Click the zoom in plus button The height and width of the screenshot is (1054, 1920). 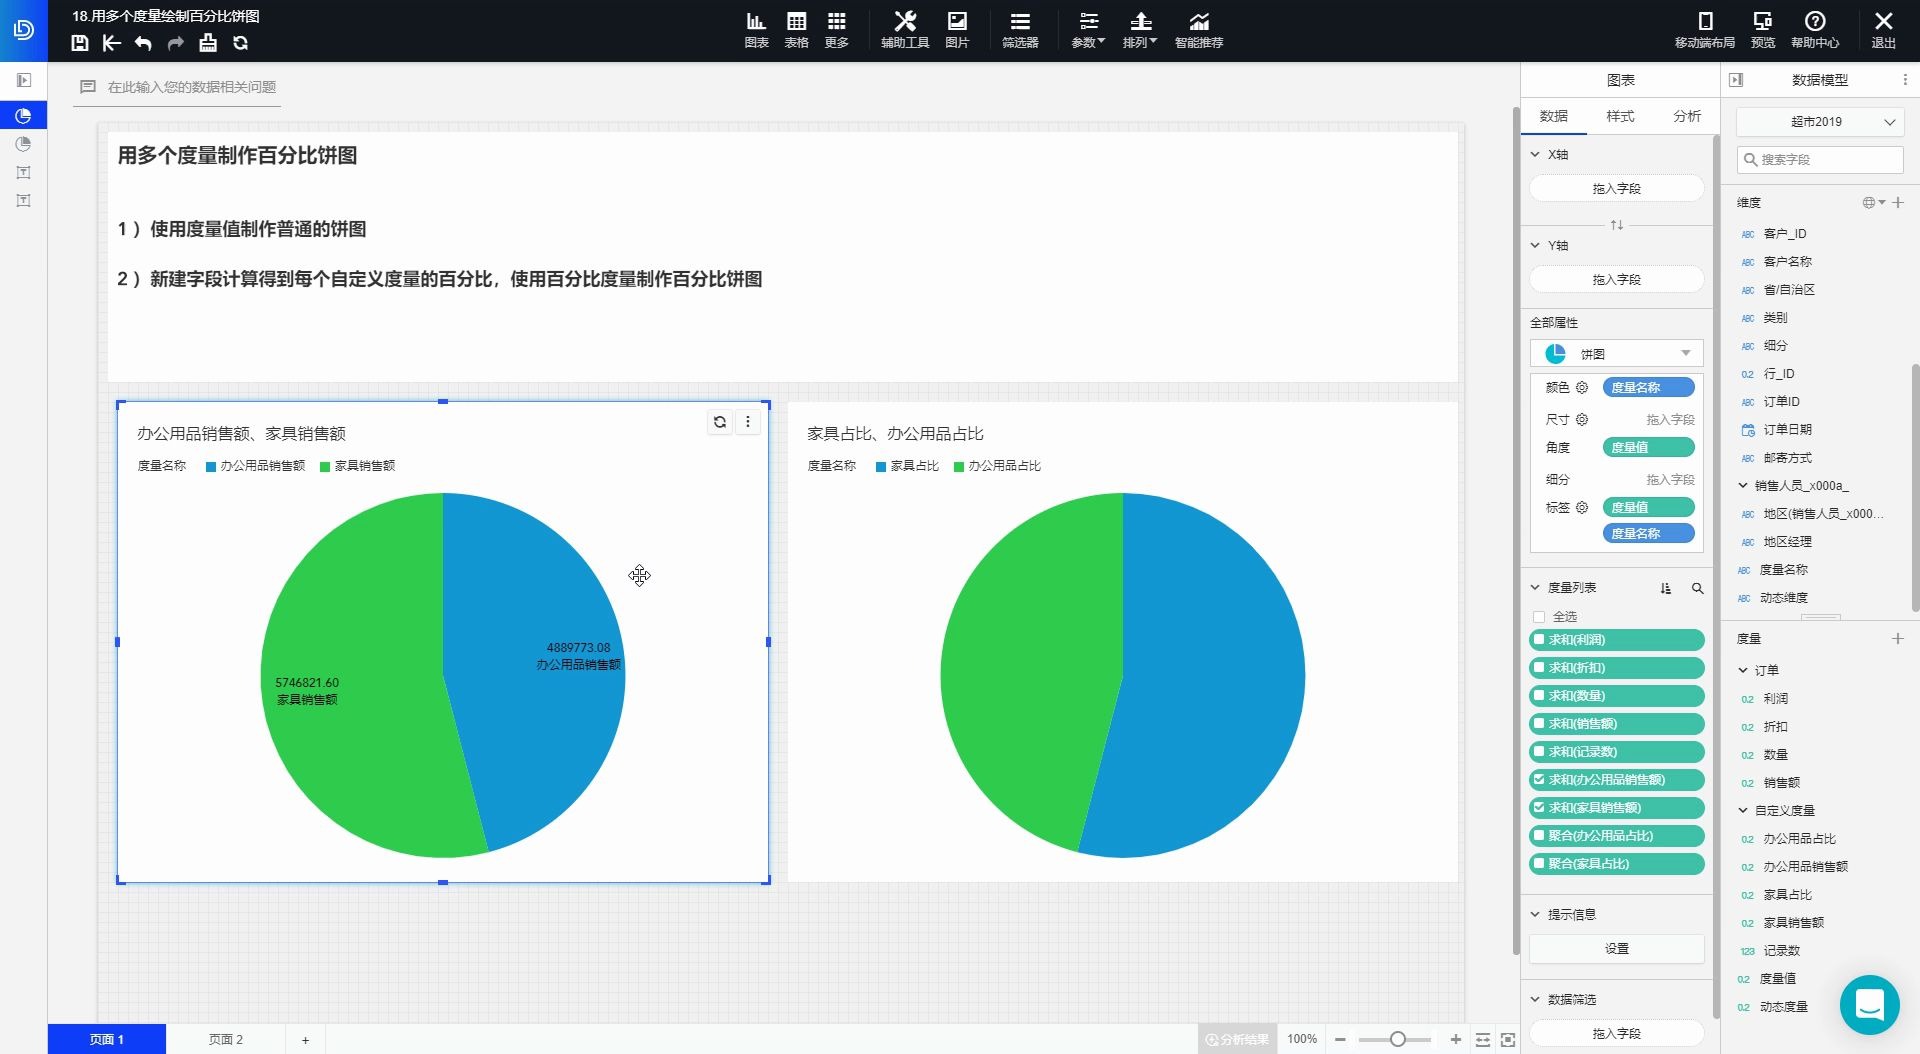tap(1456, 1040)
